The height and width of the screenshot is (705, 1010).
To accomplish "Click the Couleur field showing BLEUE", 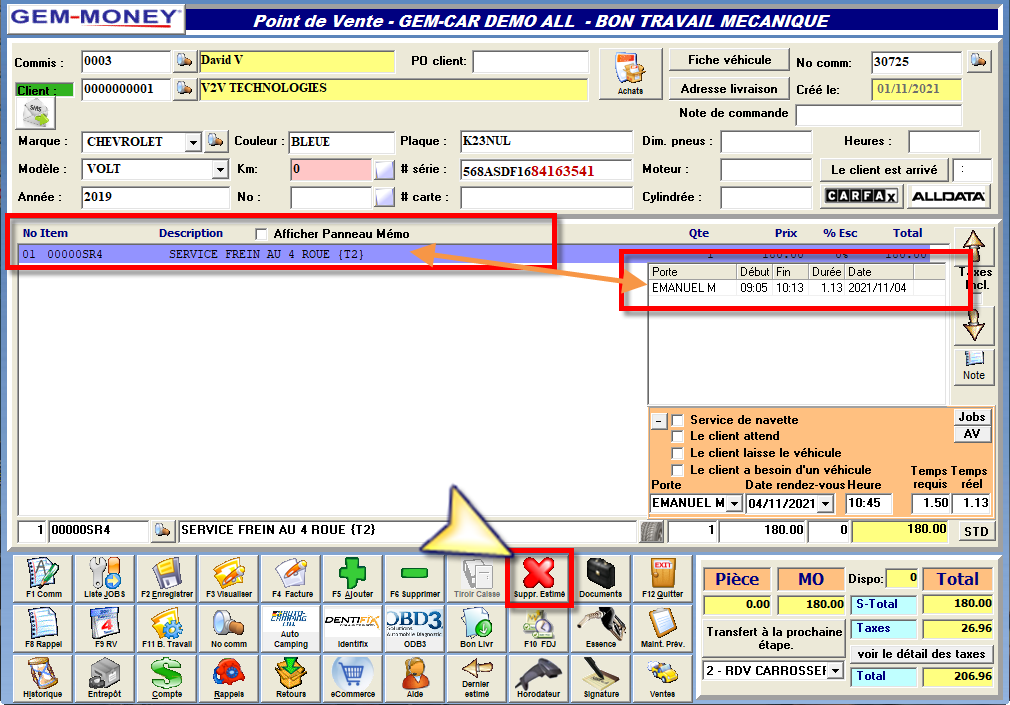I will [341, 141].
